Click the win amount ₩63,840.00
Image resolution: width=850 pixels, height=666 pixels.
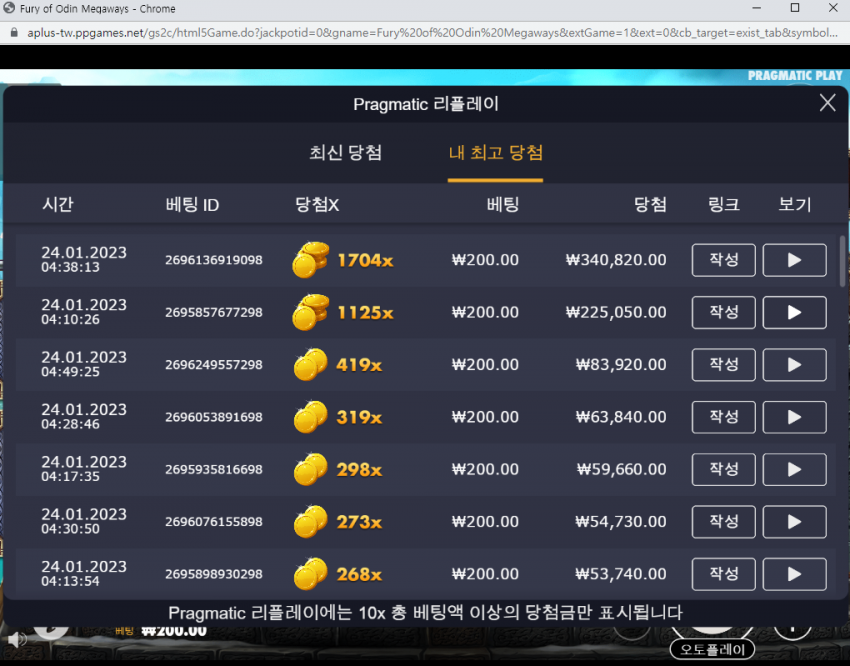[621, 417]
